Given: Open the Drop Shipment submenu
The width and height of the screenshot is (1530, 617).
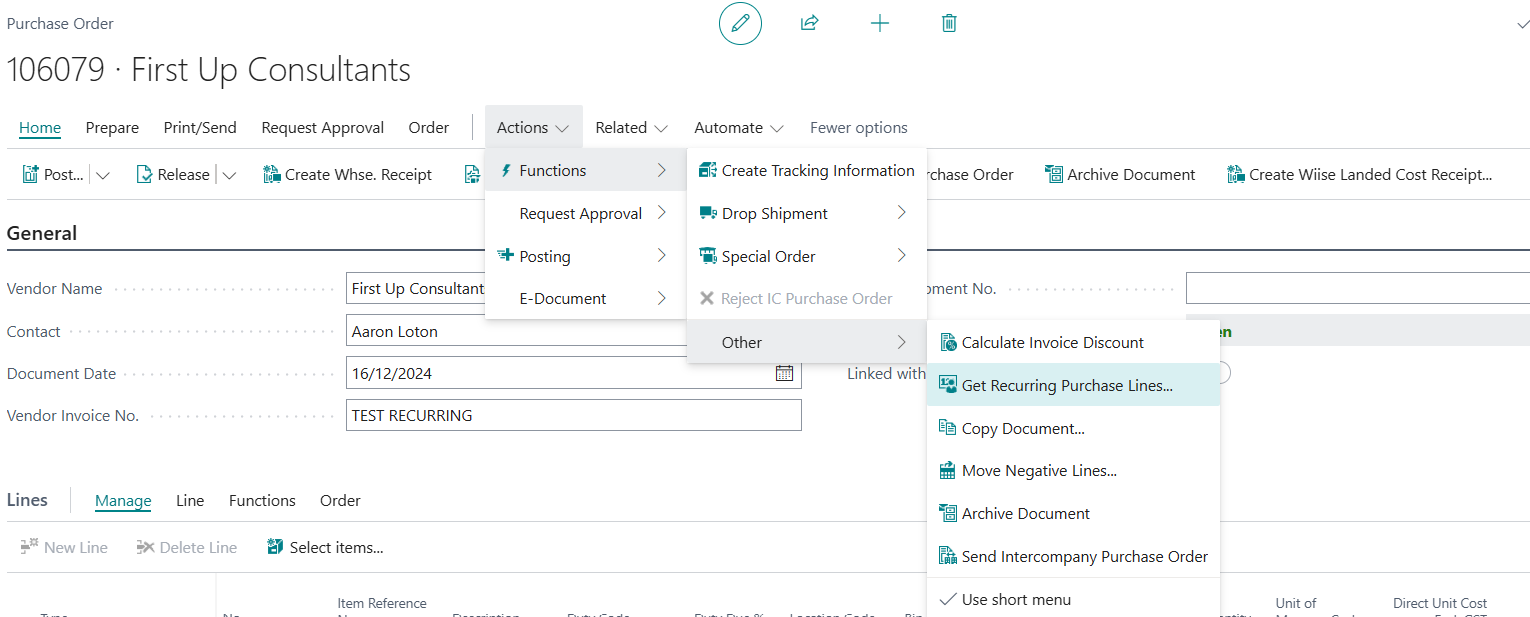Looking at the screenshot, I should 807,213.
